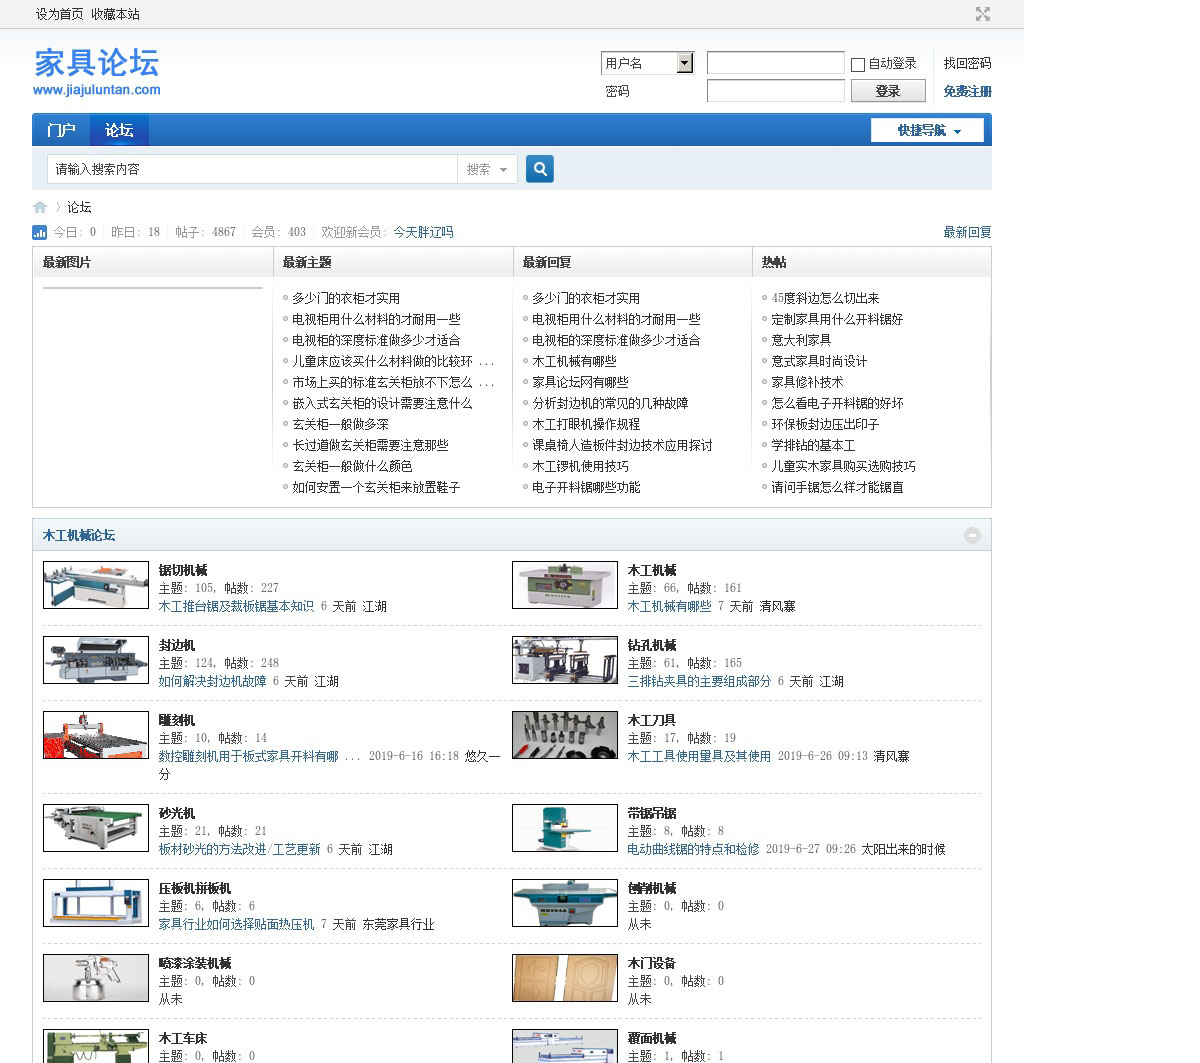The width and height of the screenshot is (1200, 1063).
Task: Open the 锯切机械 board thumbnail
Action: [x=96, y=585]
